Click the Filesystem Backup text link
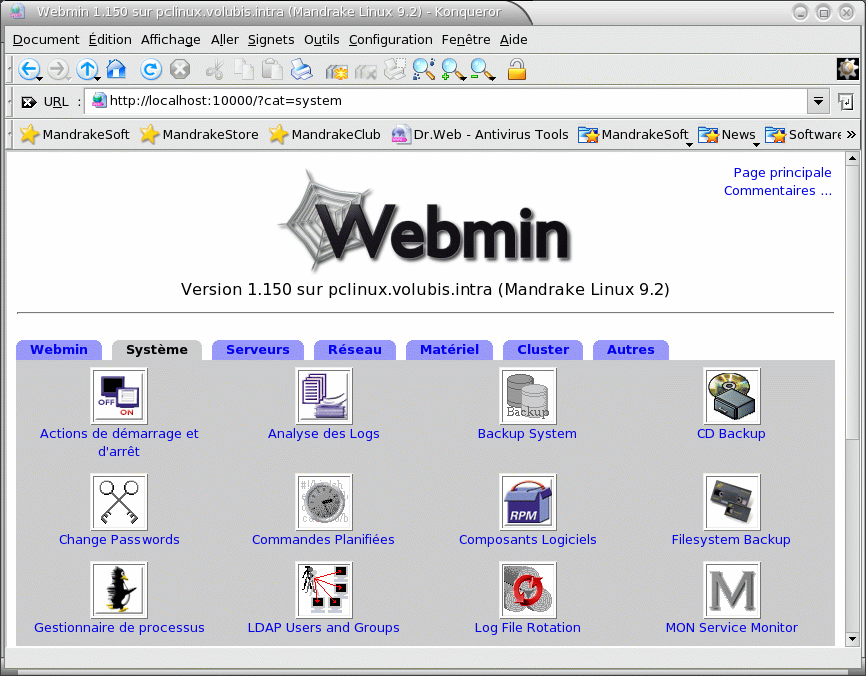This screenshot has width=866, height=676. (x=731, y=540)
